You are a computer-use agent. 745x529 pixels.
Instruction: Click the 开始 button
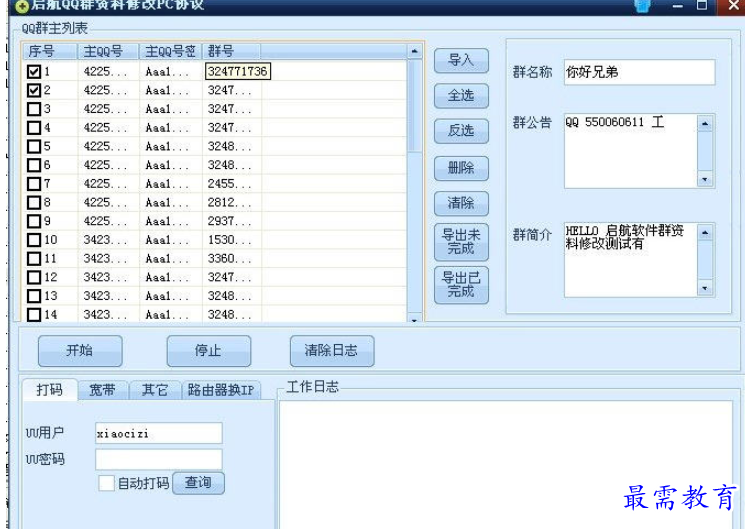[x=80, y=351]
